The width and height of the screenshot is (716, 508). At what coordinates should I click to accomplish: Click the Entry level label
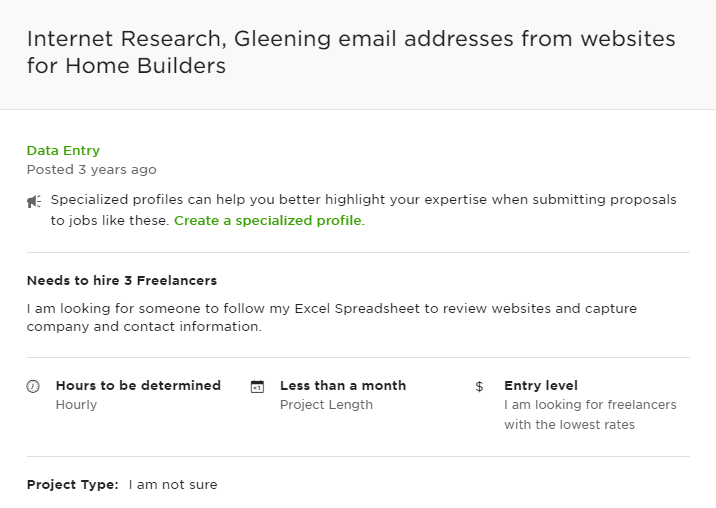pos(541,386)
